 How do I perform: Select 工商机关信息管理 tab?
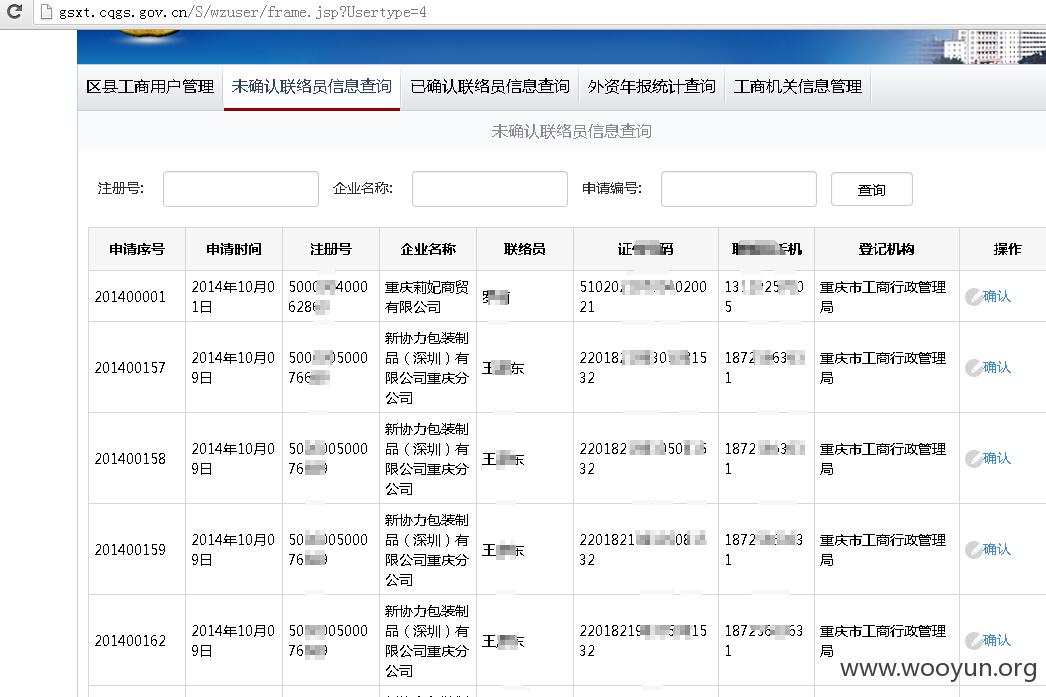point(798,87)
